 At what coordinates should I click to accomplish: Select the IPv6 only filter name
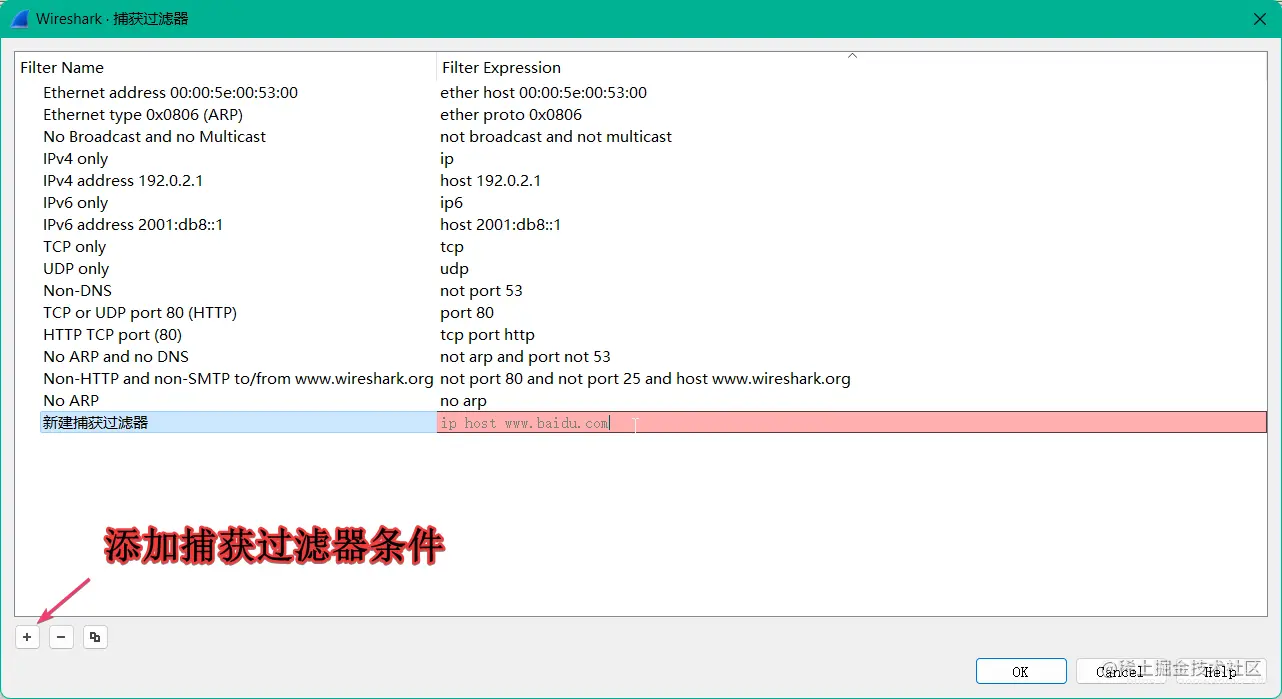[x=75, y=203]
